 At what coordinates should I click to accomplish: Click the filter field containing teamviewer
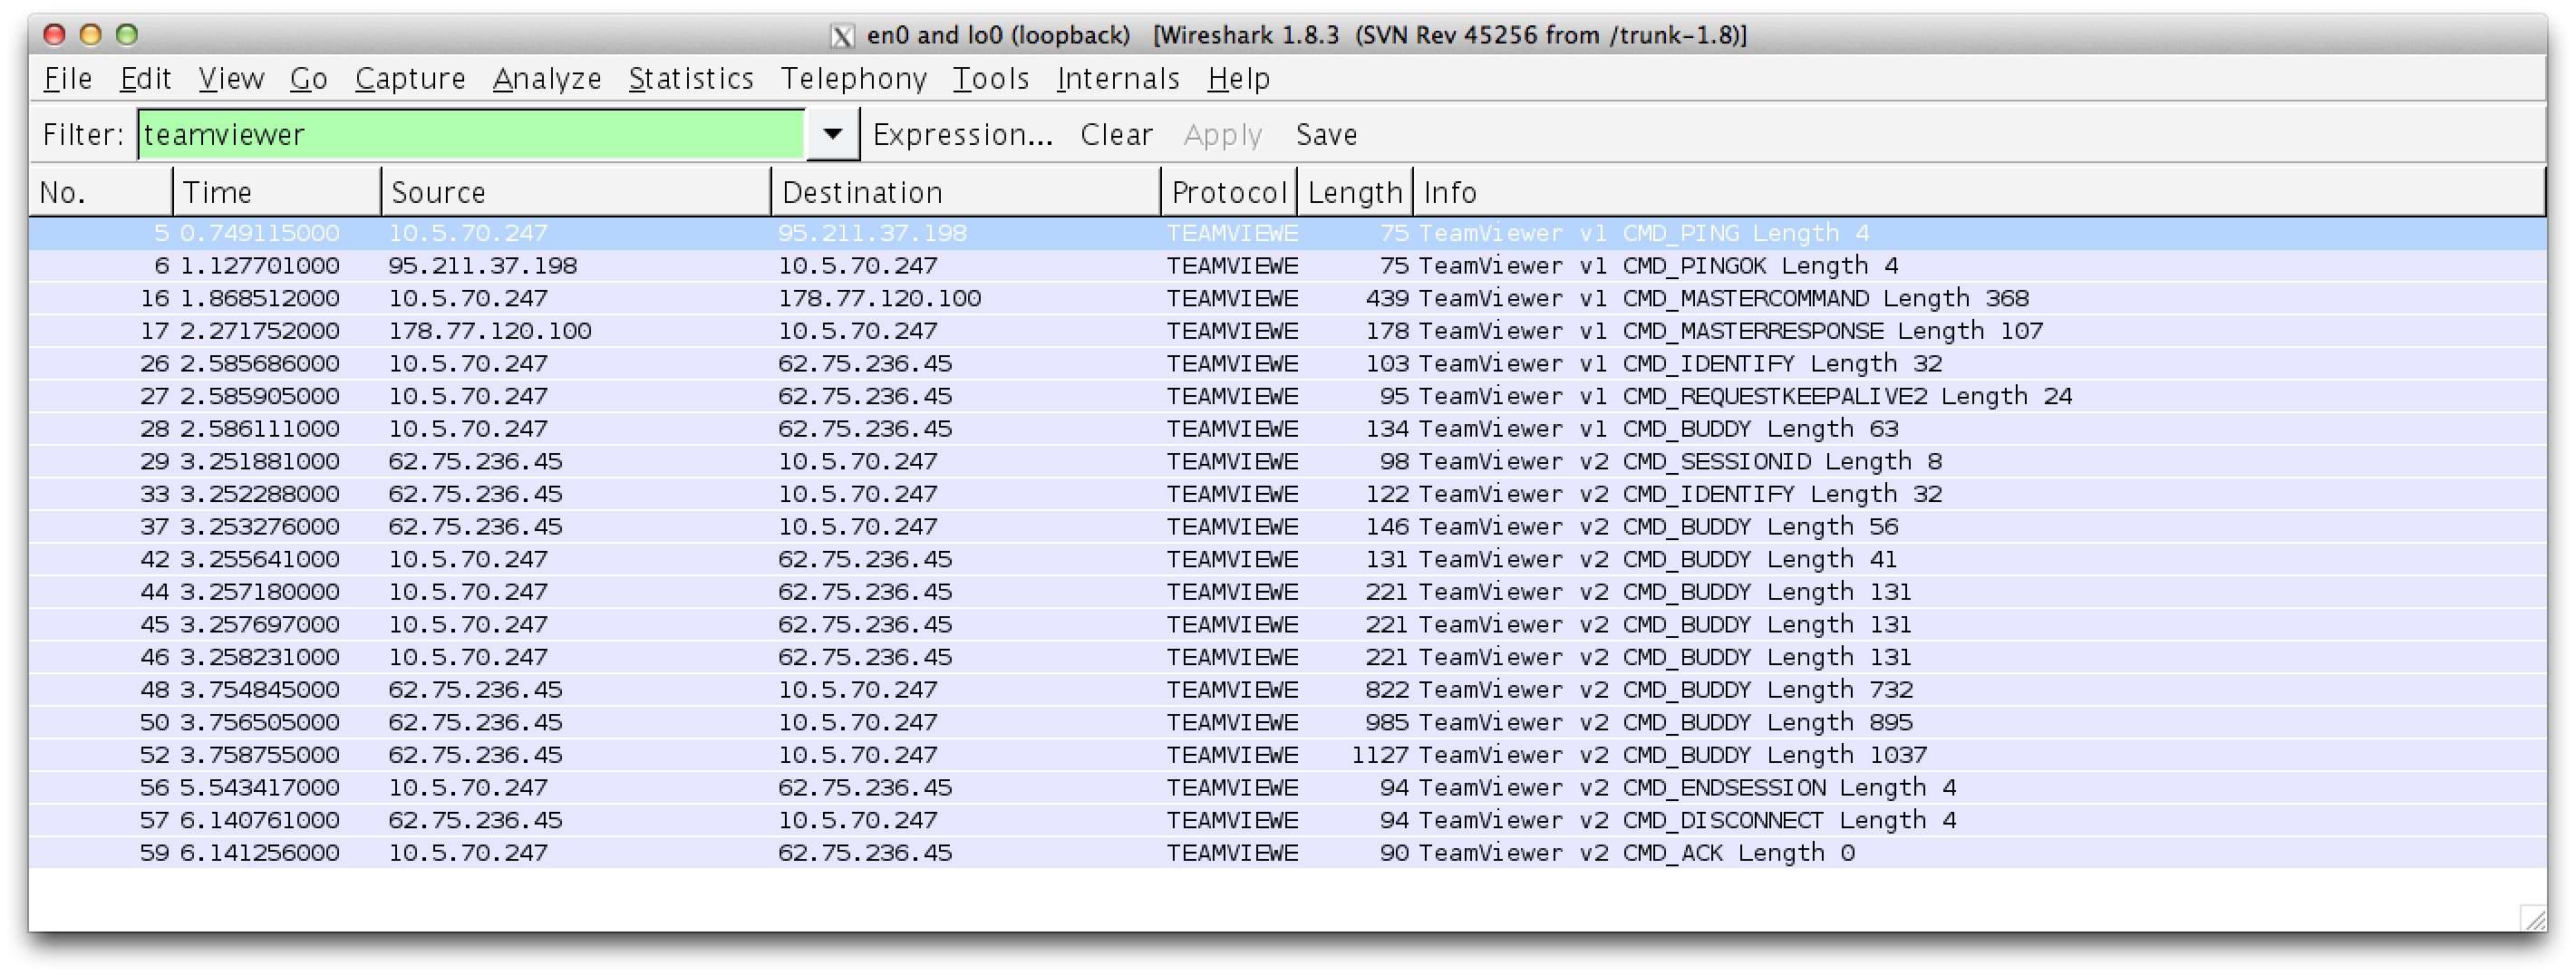pyautogui.click(x=471, y=134)
